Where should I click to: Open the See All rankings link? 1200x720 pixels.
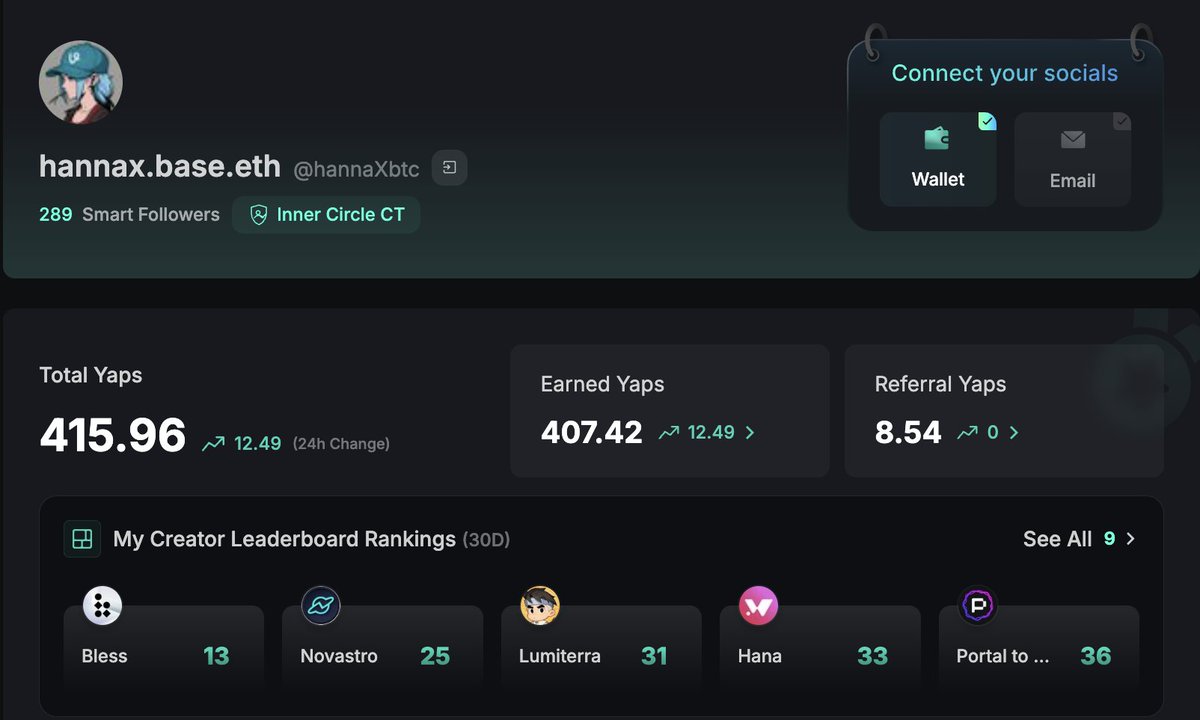1056,539
